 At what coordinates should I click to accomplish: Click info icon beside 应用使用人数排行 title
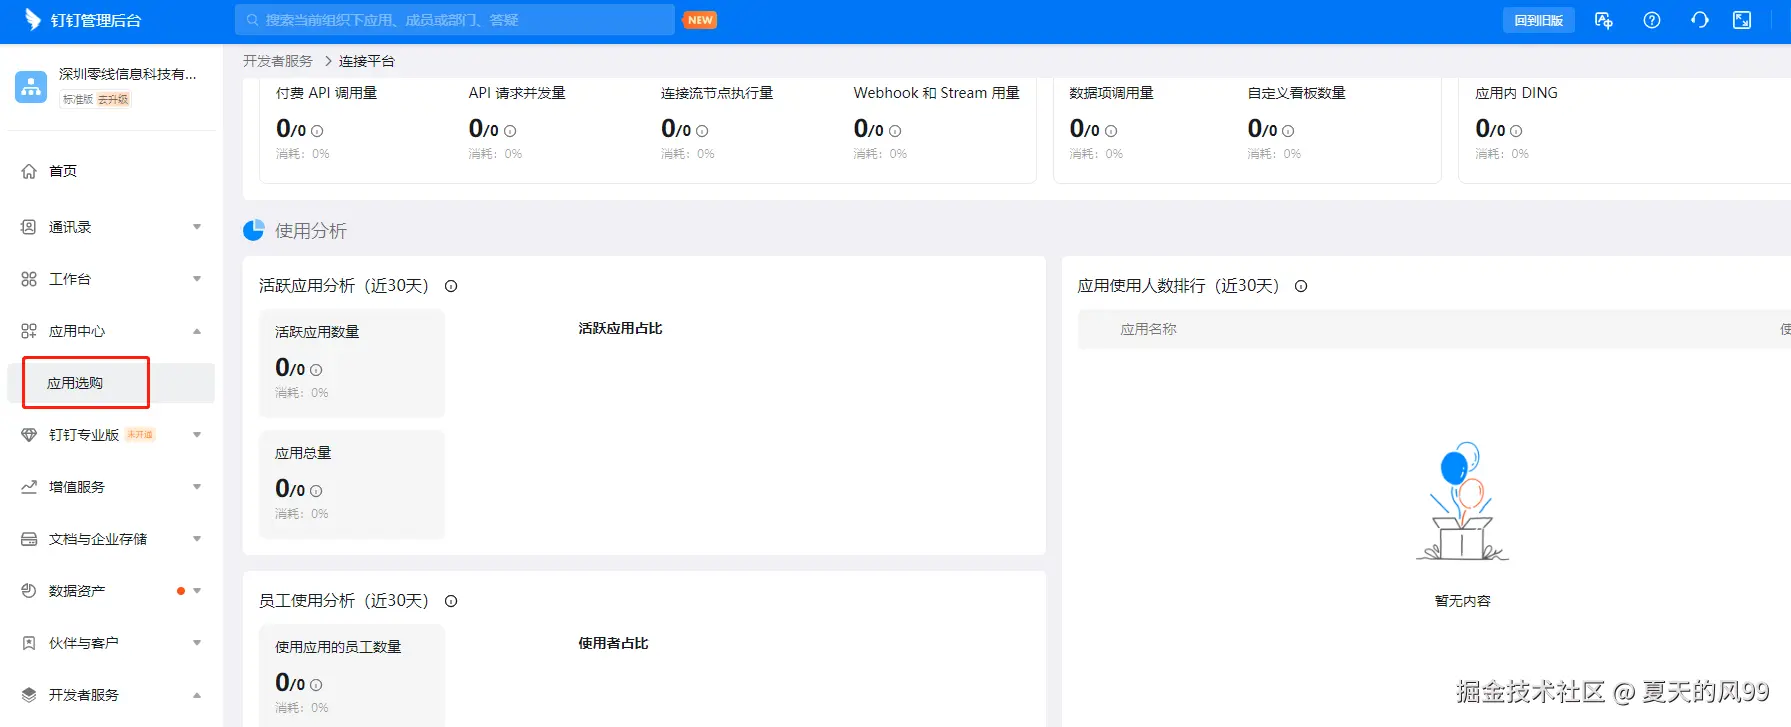[x=1301, y=286]
